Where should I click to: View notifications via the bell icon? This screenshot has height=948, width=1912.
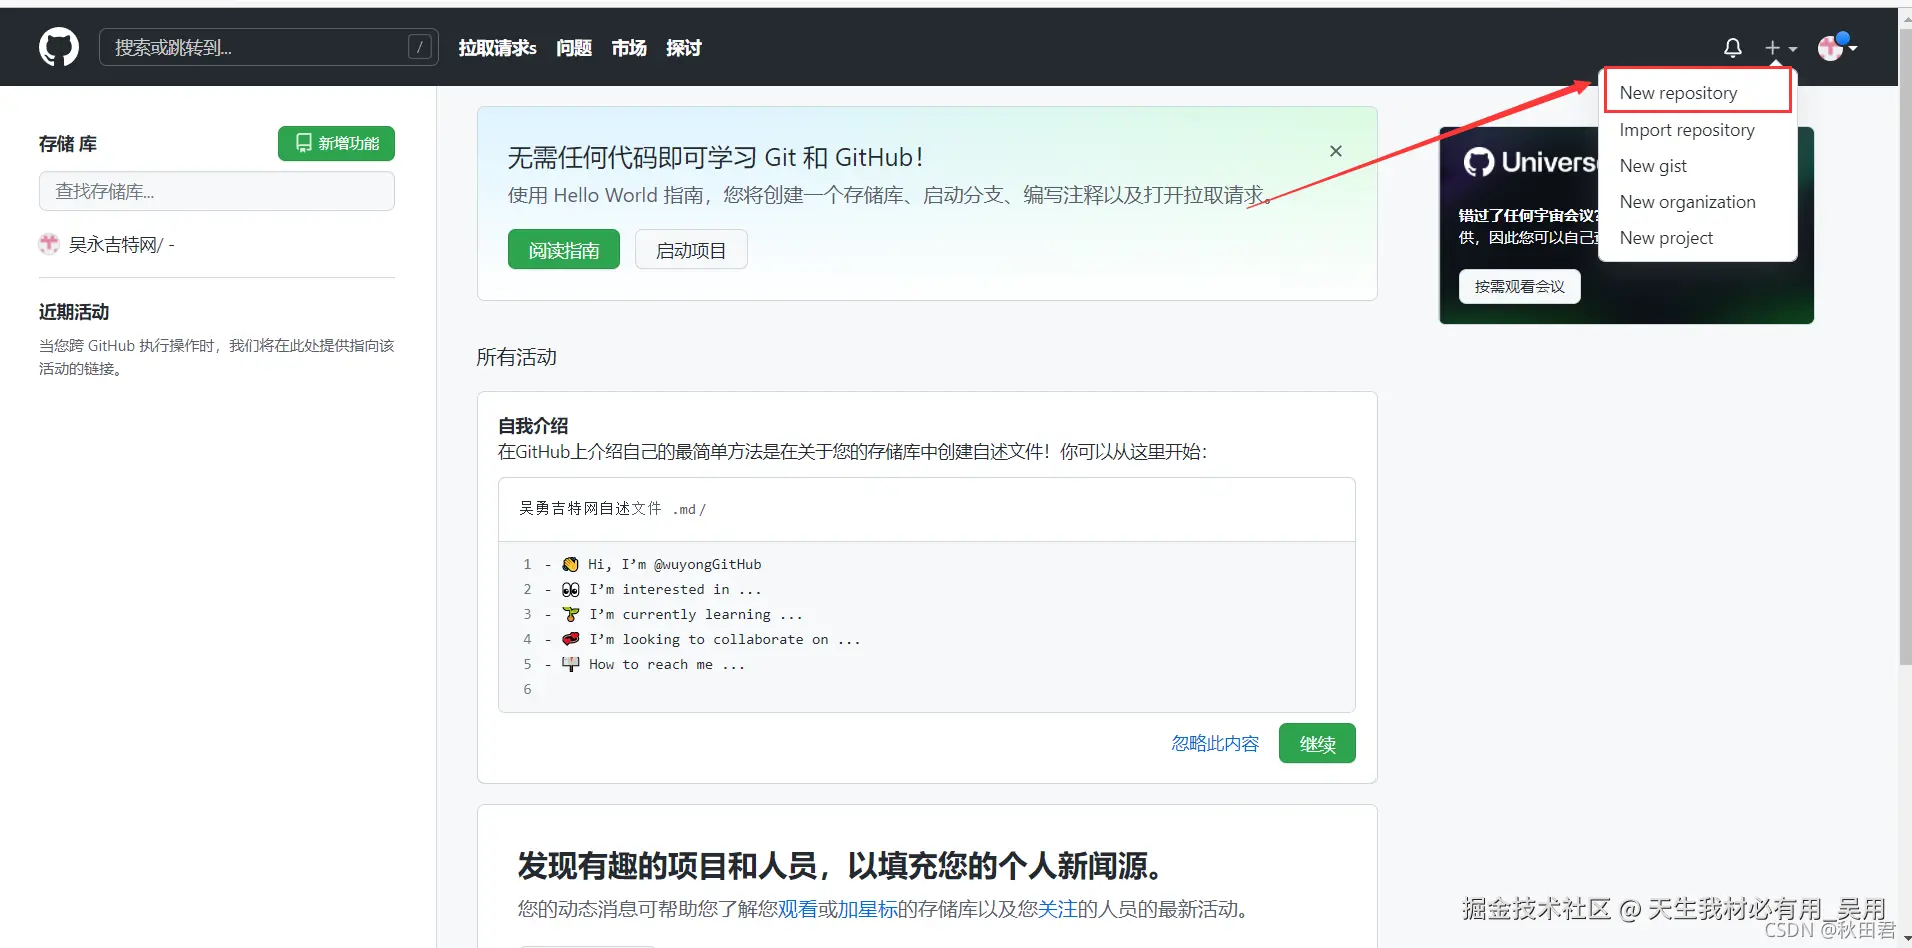click(1731, 47)
